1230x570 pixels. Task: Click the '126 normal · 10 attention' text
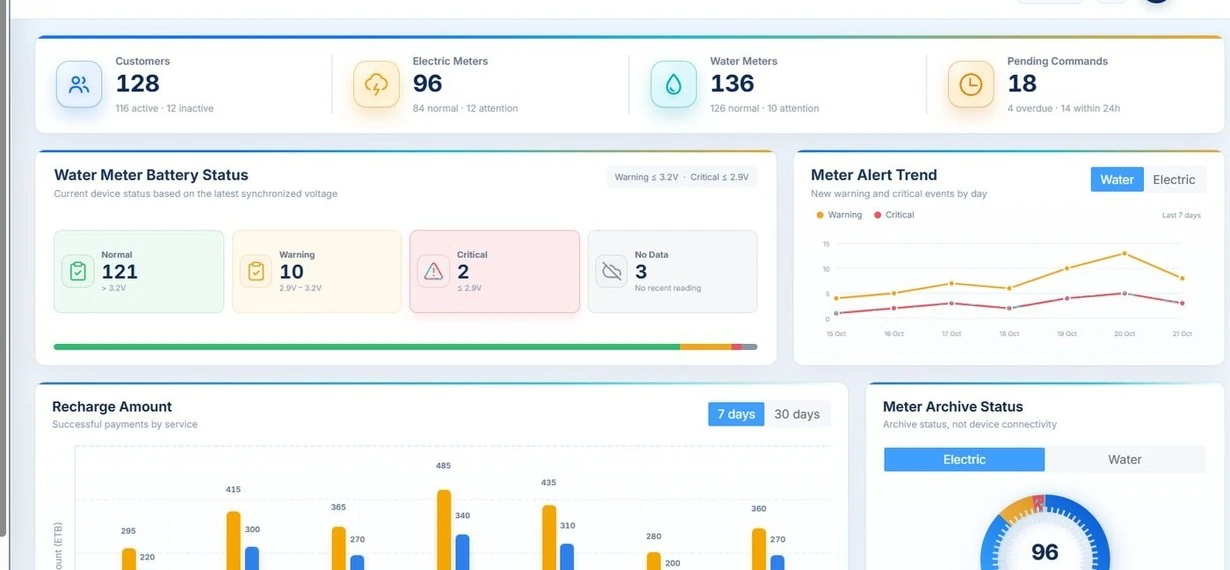[x=764, y=108]
